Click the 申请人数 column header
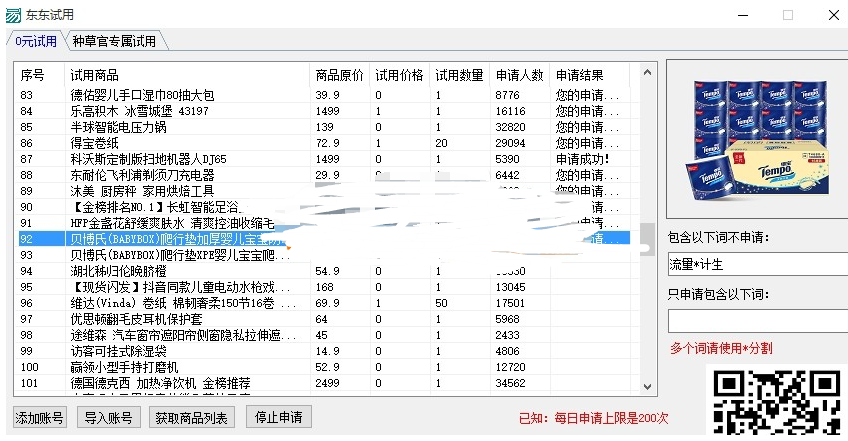848x441 pixels. [519, 75]
